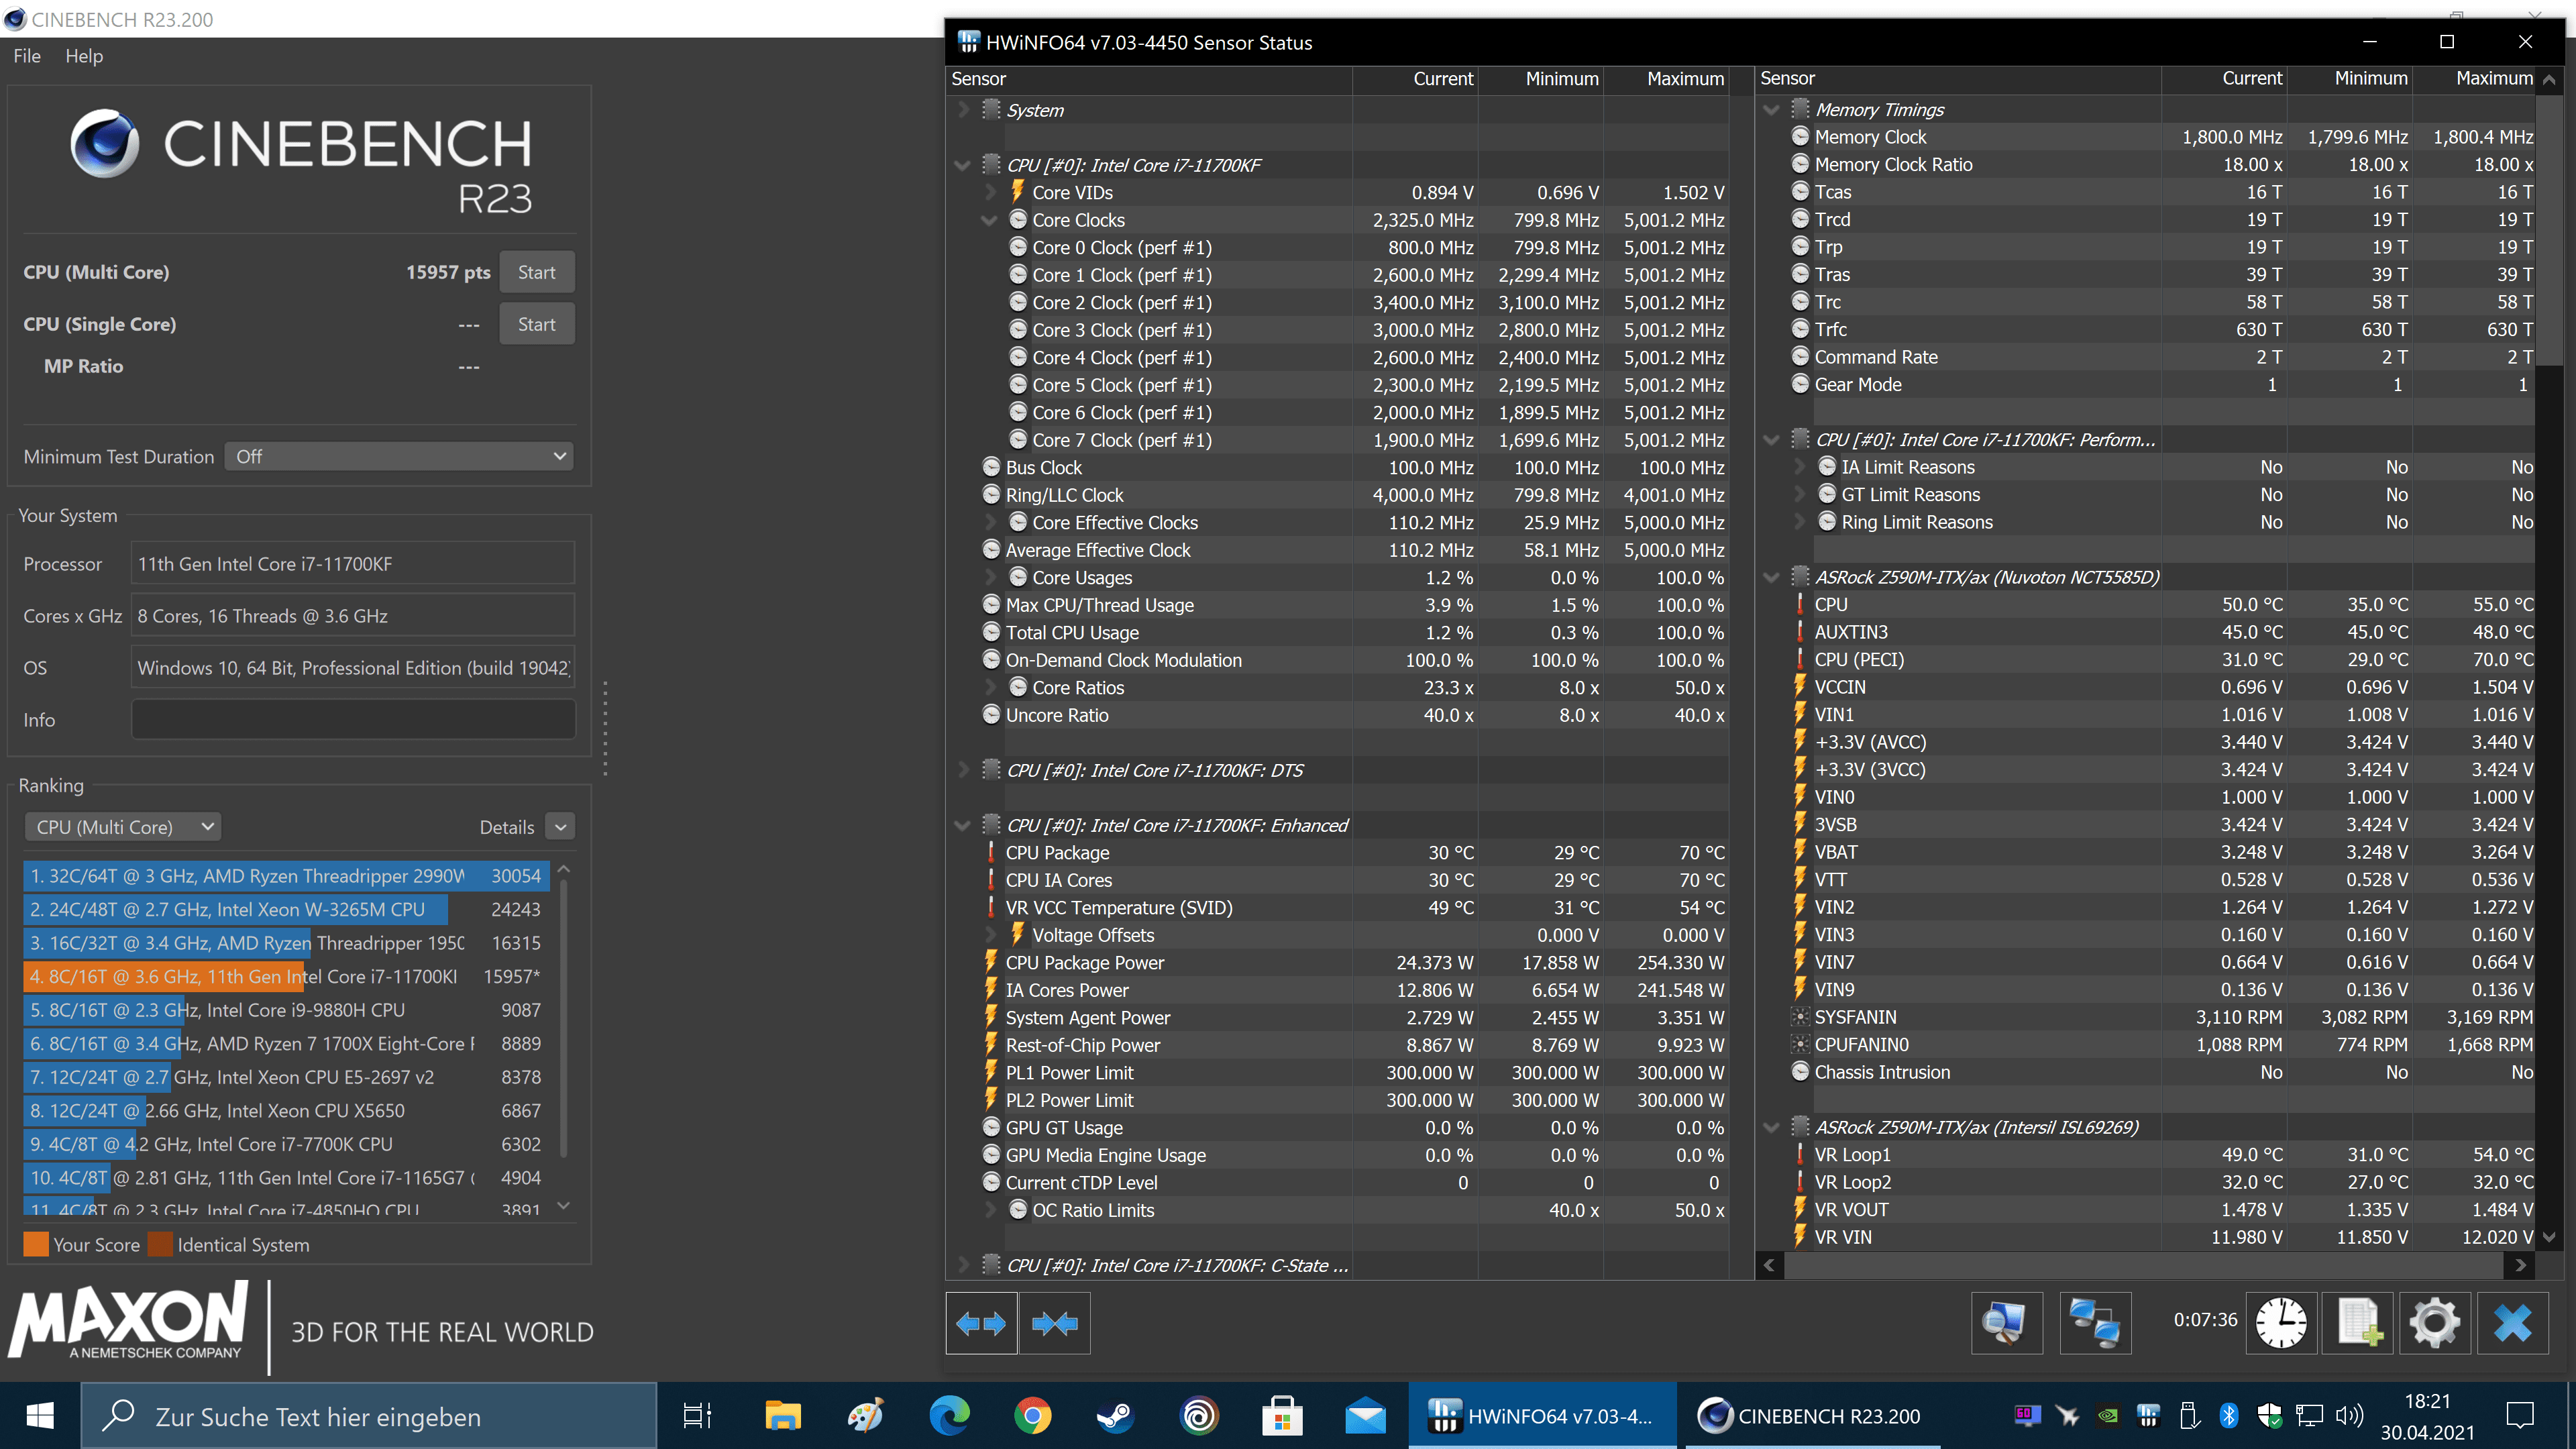Click the Windows taskbar search box
Screen dimensions: 2576x1449
coord(368,1416)
